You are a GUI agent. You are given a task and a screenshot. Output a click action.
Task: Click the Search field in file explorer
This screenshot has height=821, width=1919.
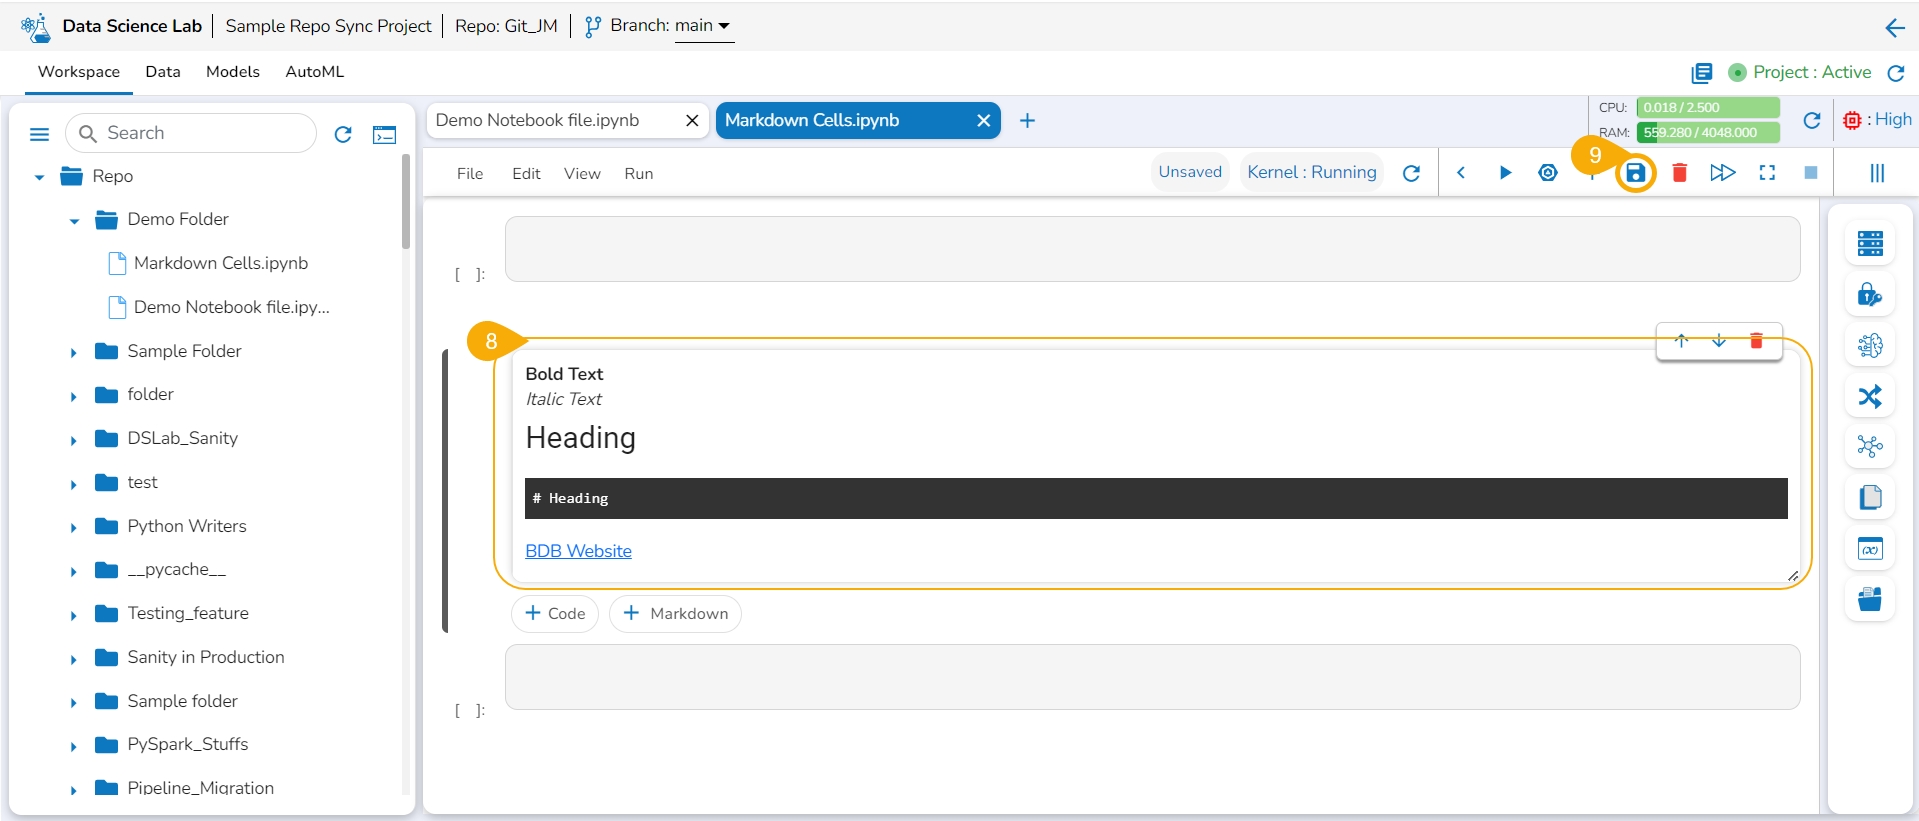click(x=191, y=133)
